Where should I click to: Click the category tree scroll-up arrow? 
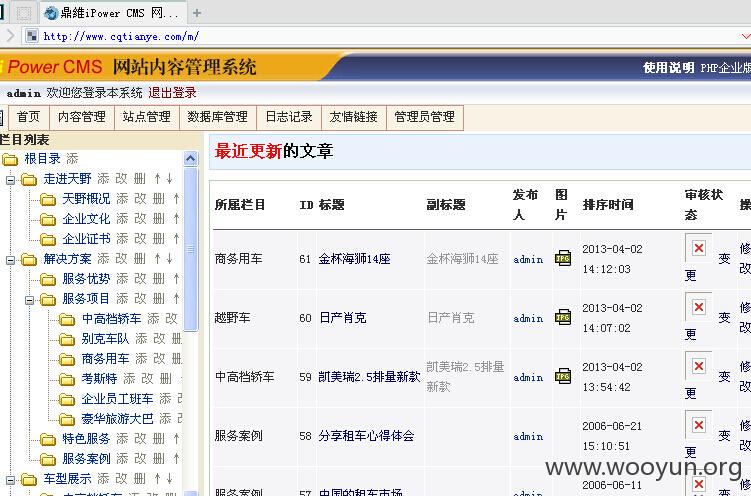(x=191, y=159)
